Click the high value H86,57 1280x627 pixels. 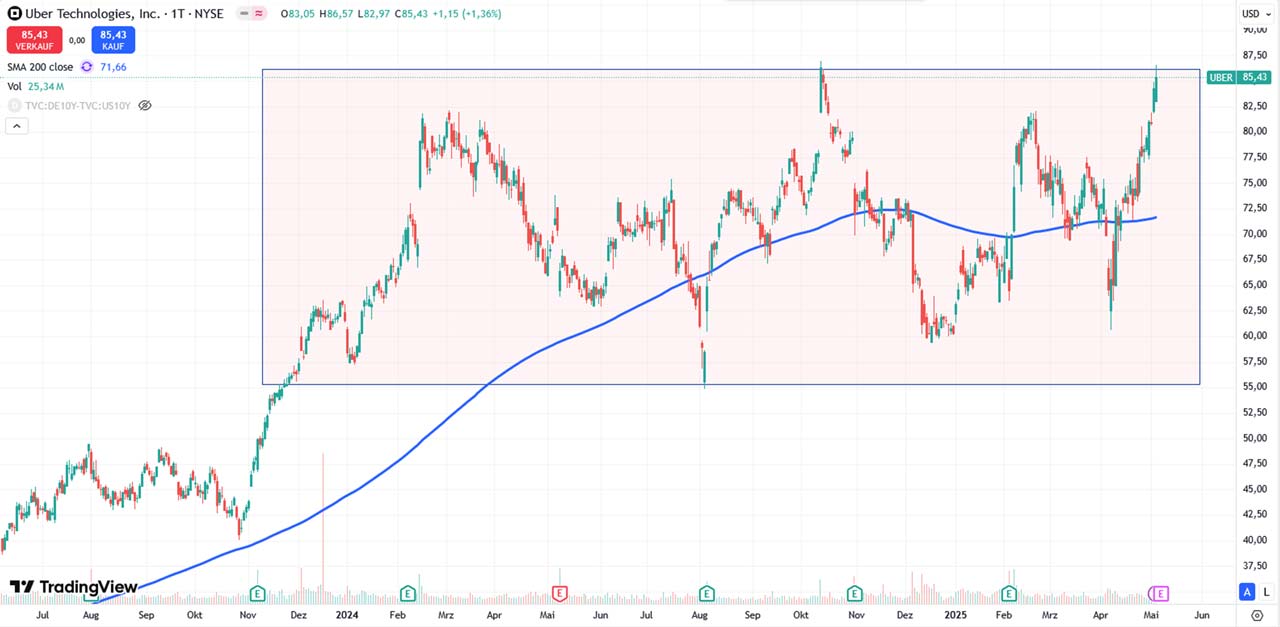pos(336,14)
